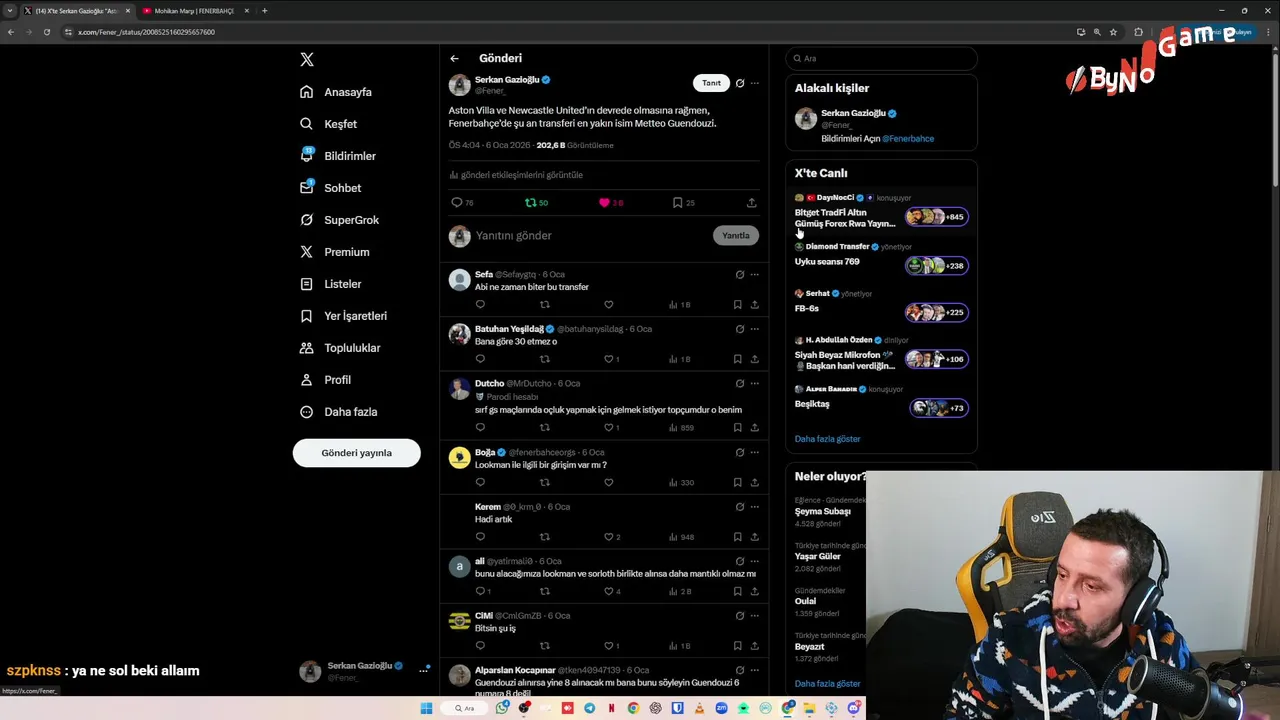Open more options on Alparslan Kocapınar's reply
Viewport: 1280px width, 720px height.
(755, 670)
